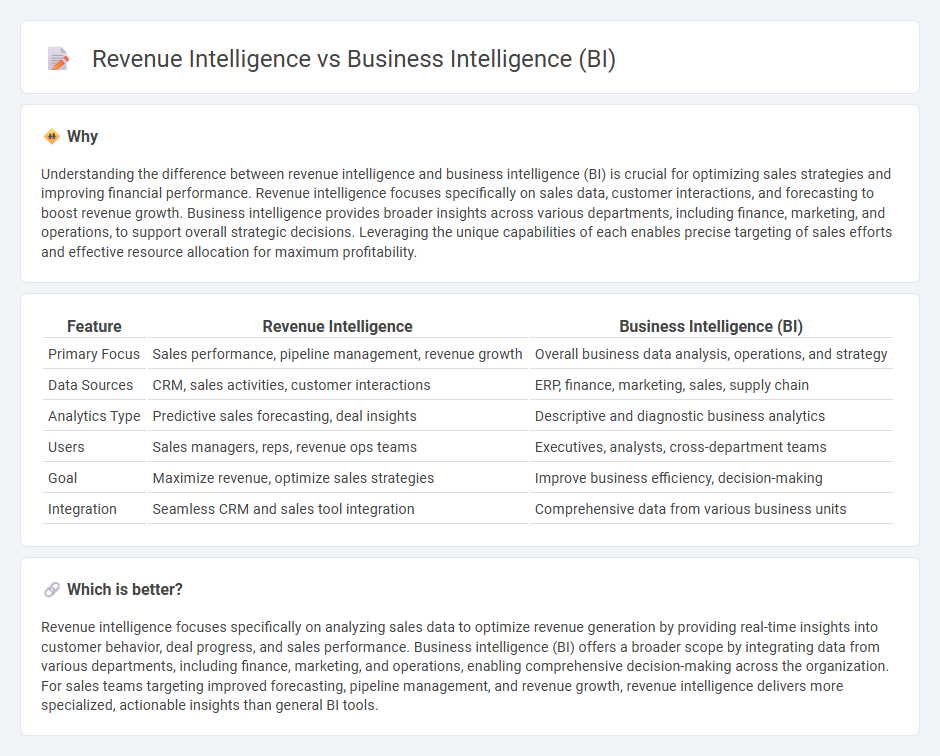Click the chain link icon beside Which is better?
940x756 pixels.
pyautogui.click(x=52, y=590)
